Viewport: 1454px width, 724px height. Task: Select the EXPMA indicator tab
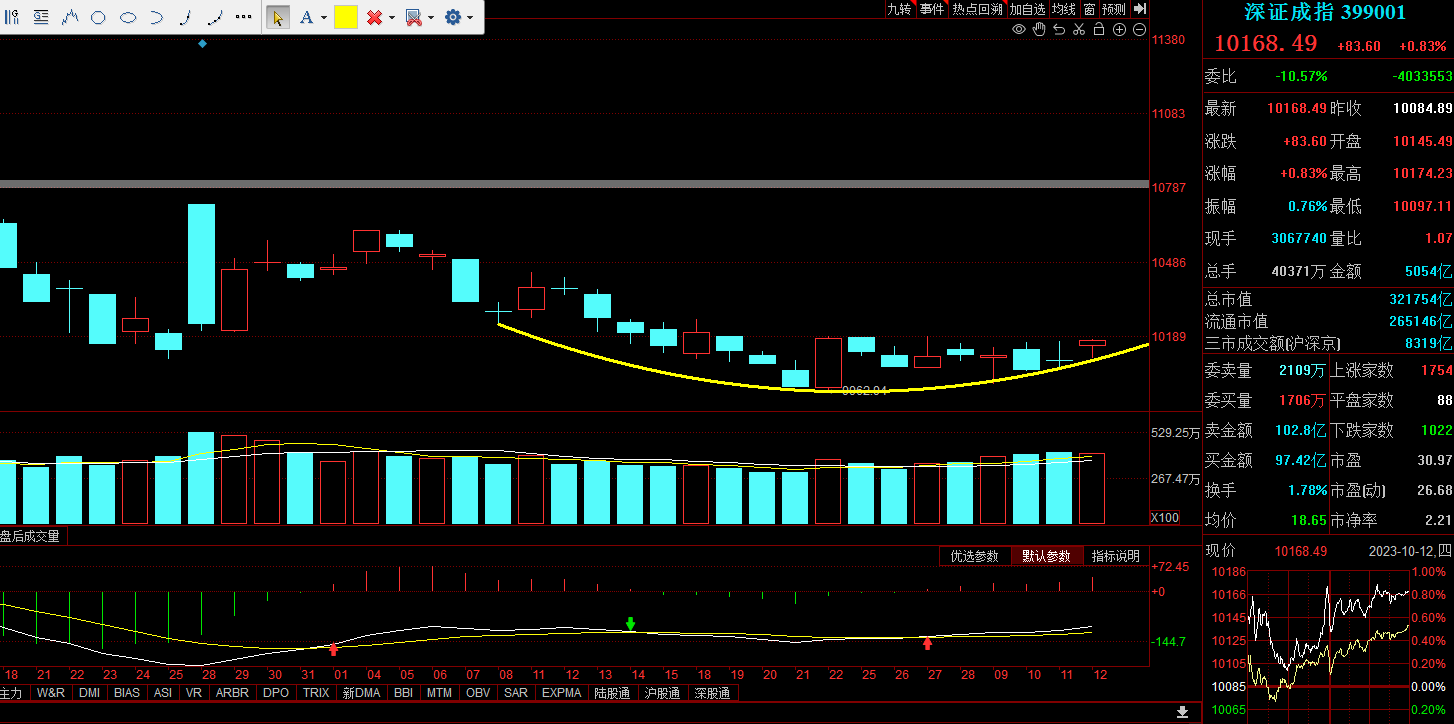pos(562,692)
